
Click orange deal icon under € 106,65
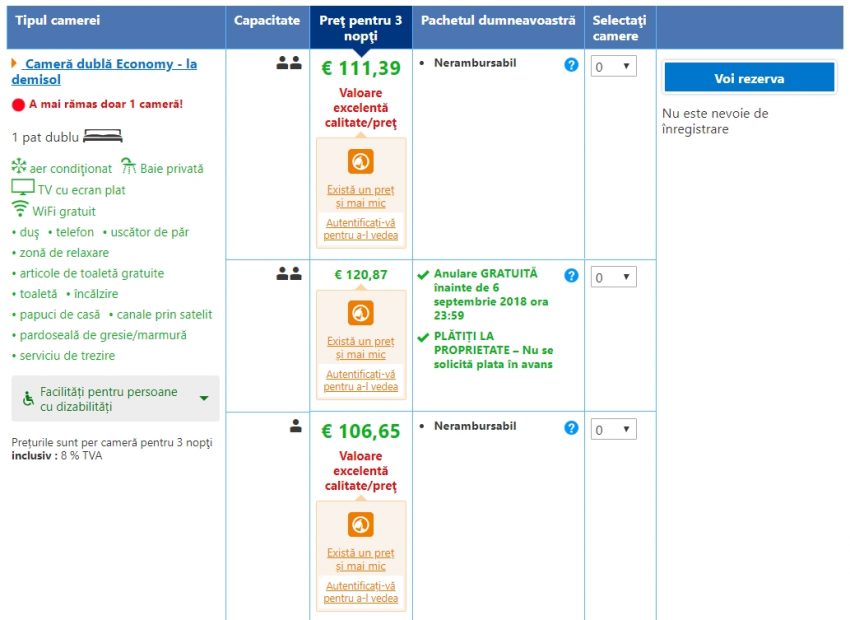tap(361, 525)
